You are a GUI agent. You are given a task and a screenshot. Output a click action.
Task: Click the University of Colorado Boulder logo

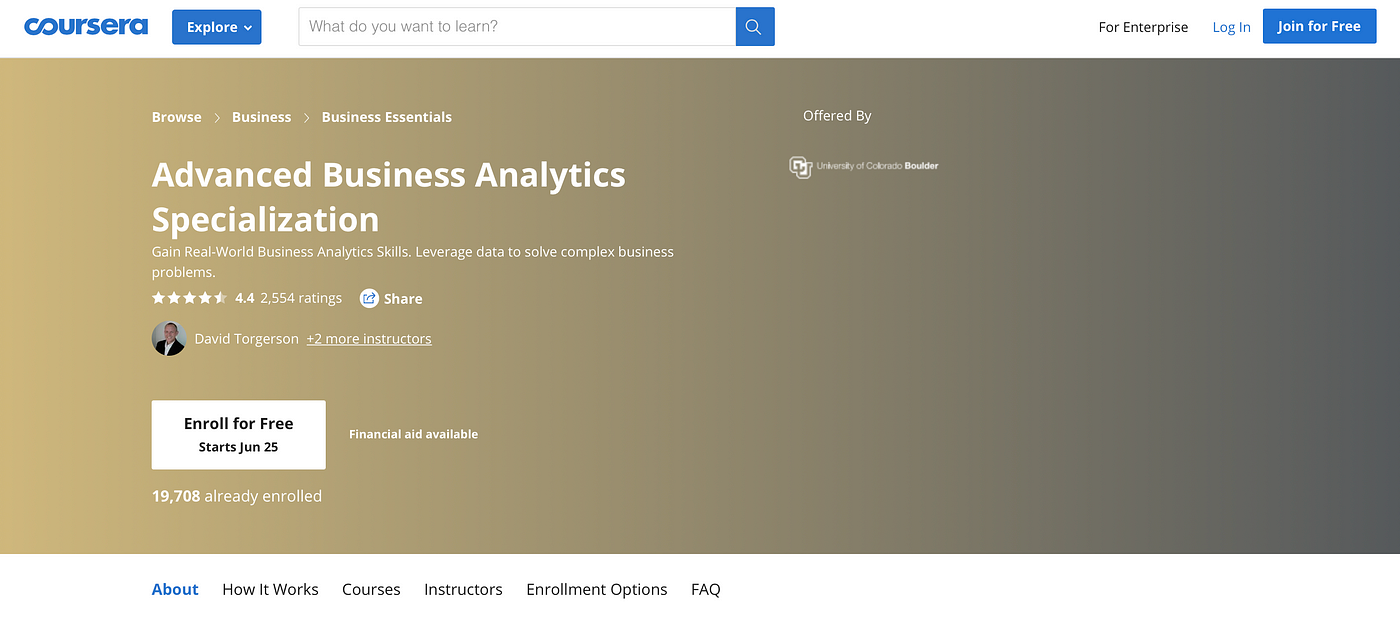pyautogui.click(x=864, y=166)
